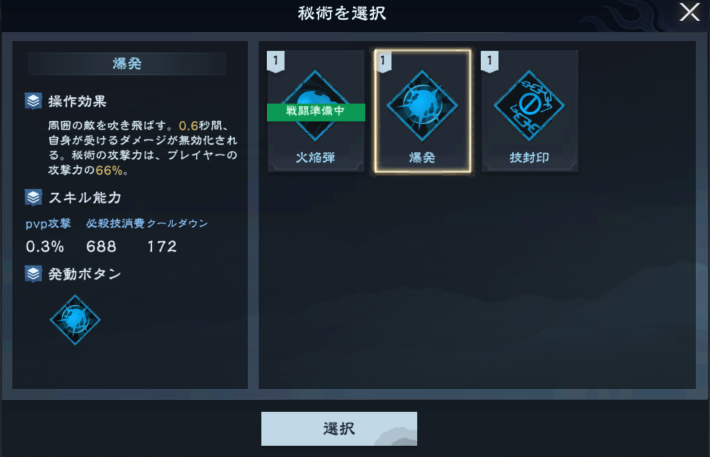Click the layers icon beside 操作効果

(33, 101)
